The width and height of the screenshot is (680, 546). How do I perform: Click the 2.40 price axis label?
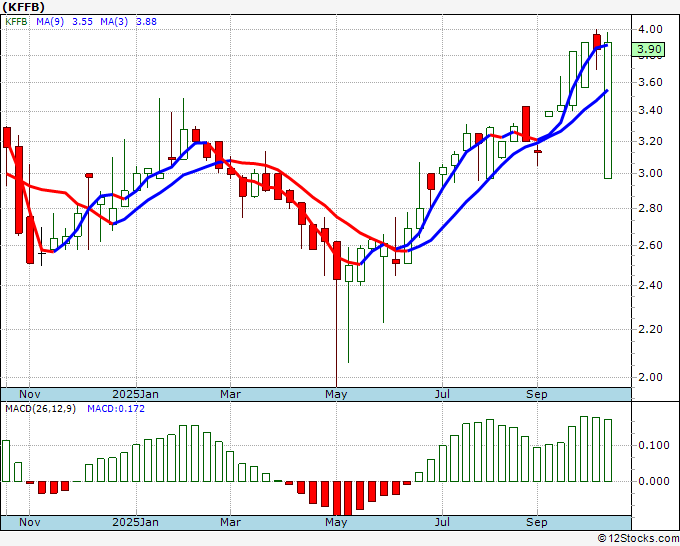(650, 285)
